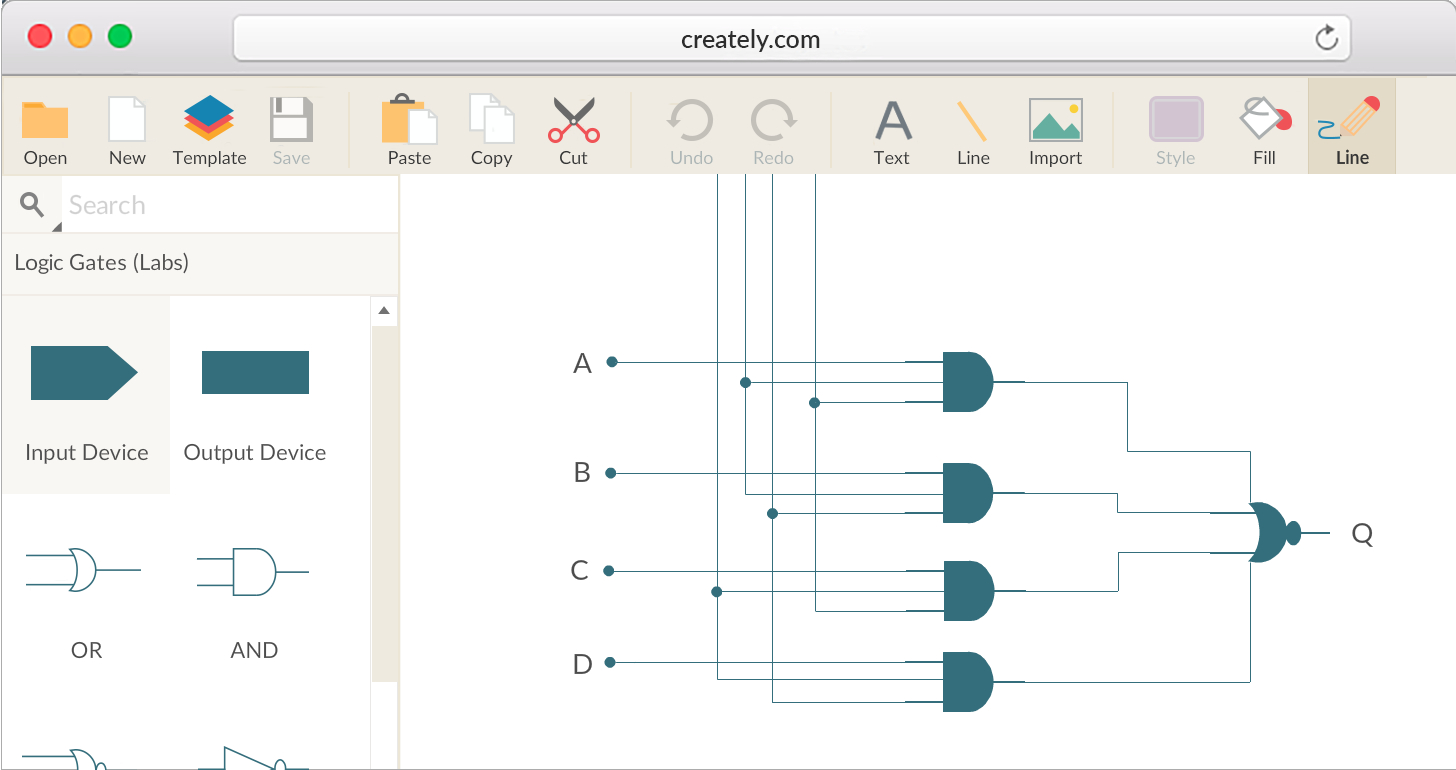Click the terminal dot next to C
1456x770 pixels.
click(608, 570)
